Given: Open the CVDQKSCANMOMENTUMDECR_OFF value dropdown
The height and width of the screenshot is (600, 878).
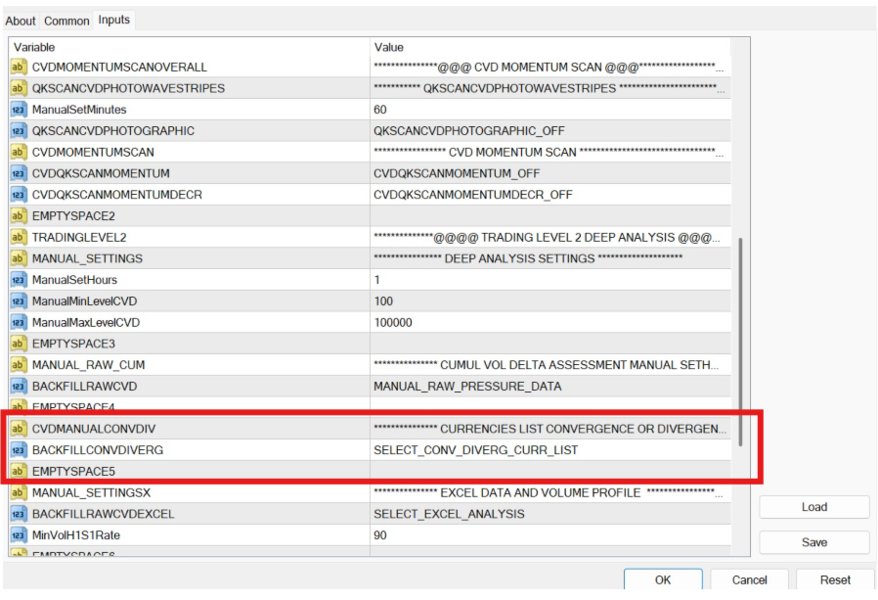Looking at the screenshot, I should [550, 195].
